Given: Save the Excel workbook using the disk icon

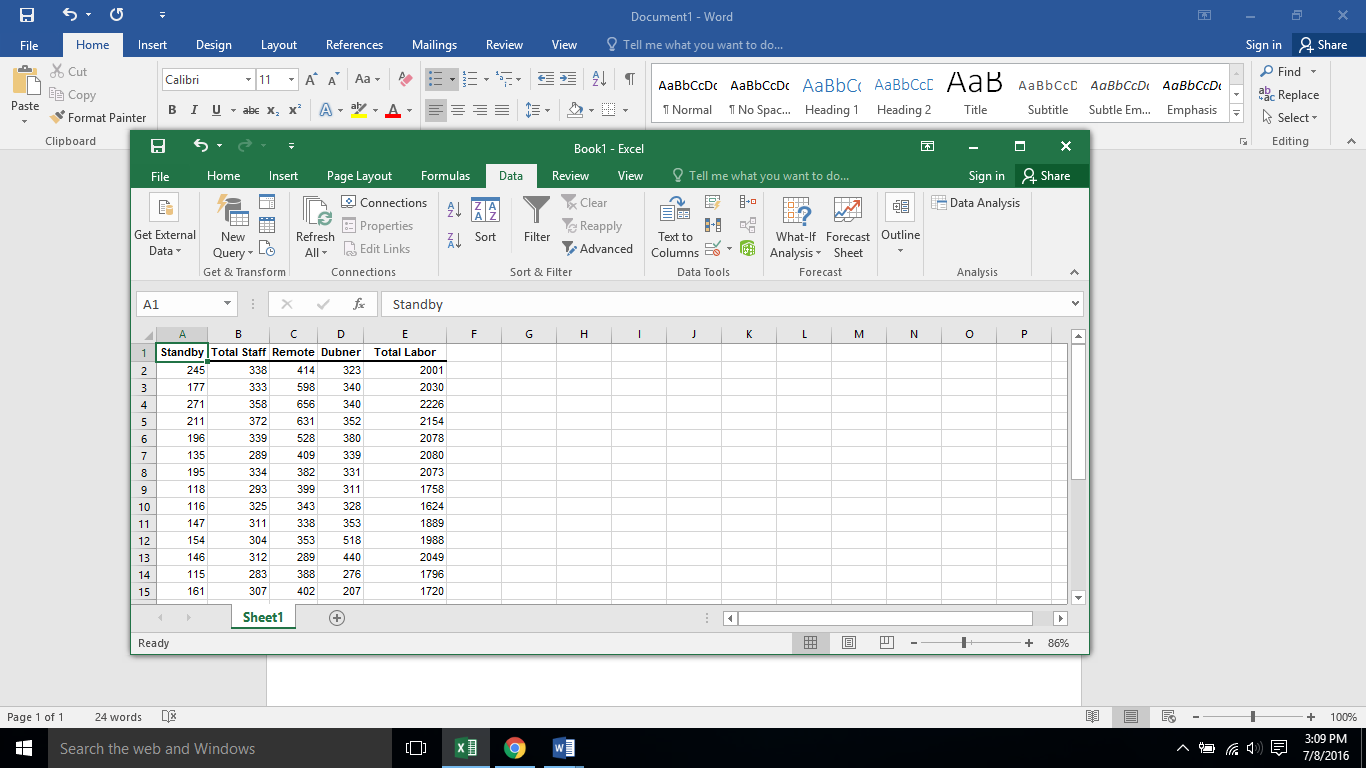Looking at the screenshot, I should [158, 147].
